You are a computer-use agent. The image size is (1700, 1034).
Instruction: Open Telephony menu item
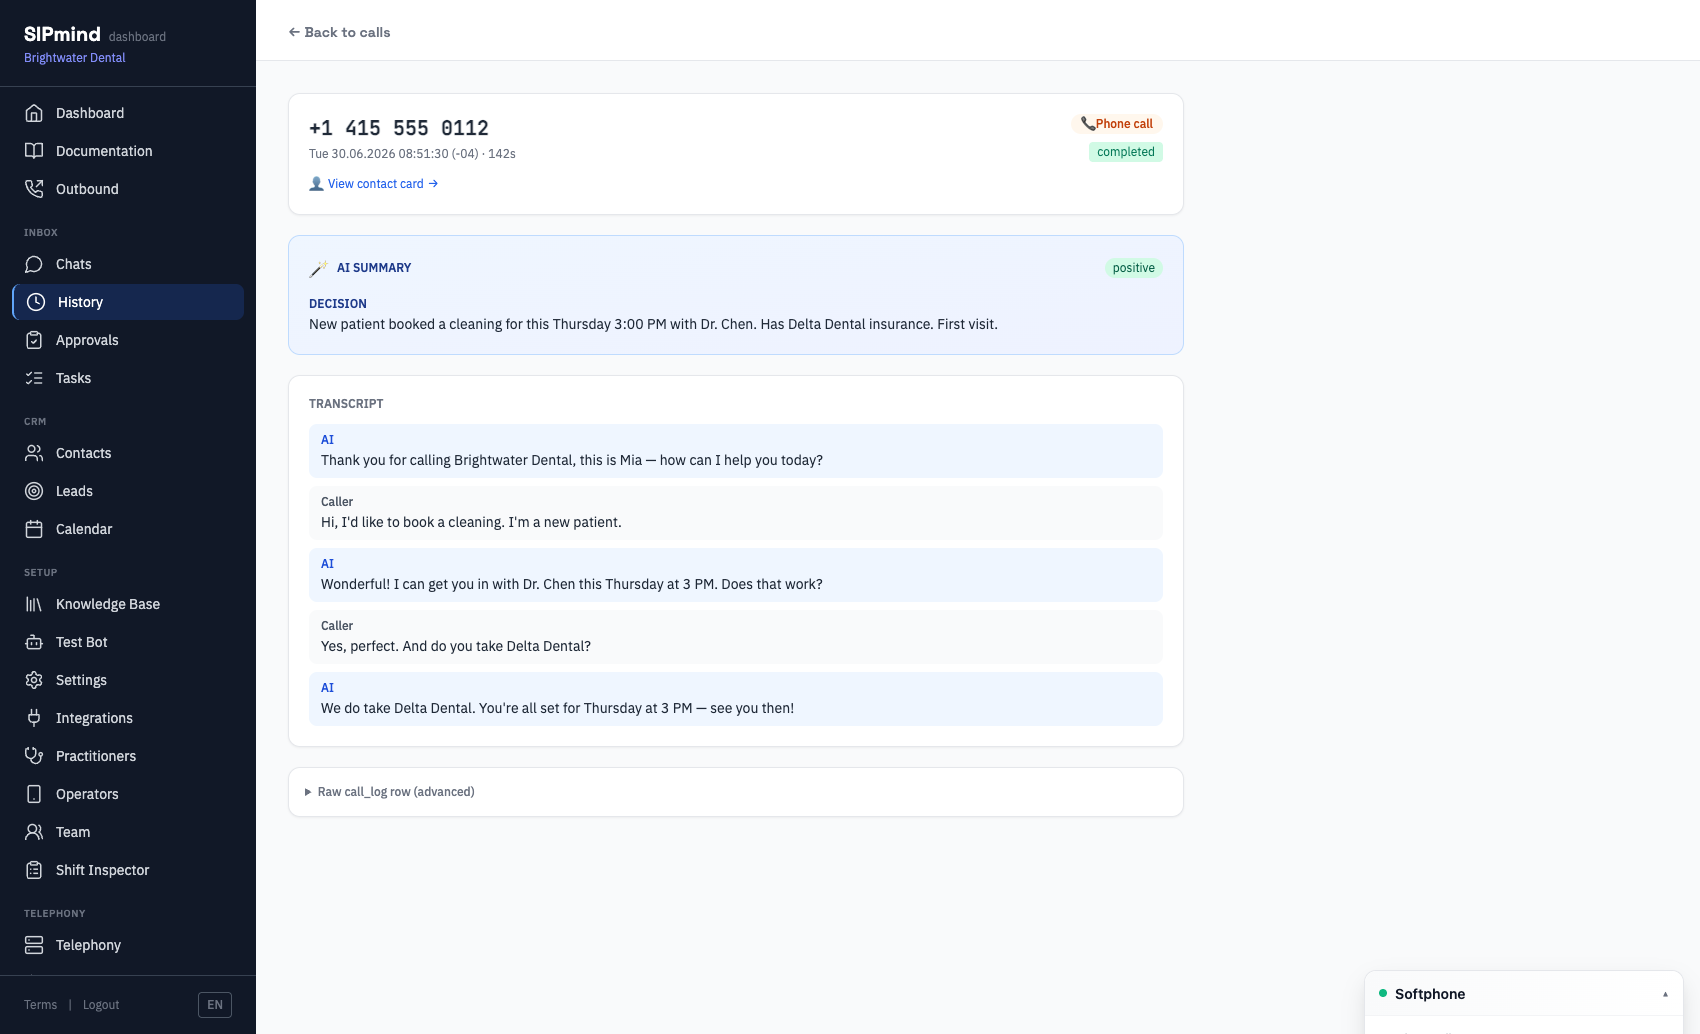[x=128, y=945]
